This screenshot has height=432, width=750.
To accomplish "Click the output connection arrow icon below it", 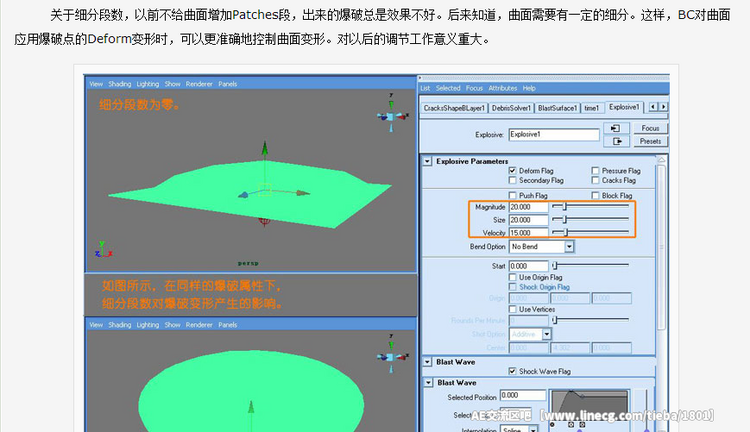I will [x=616, y=141].
